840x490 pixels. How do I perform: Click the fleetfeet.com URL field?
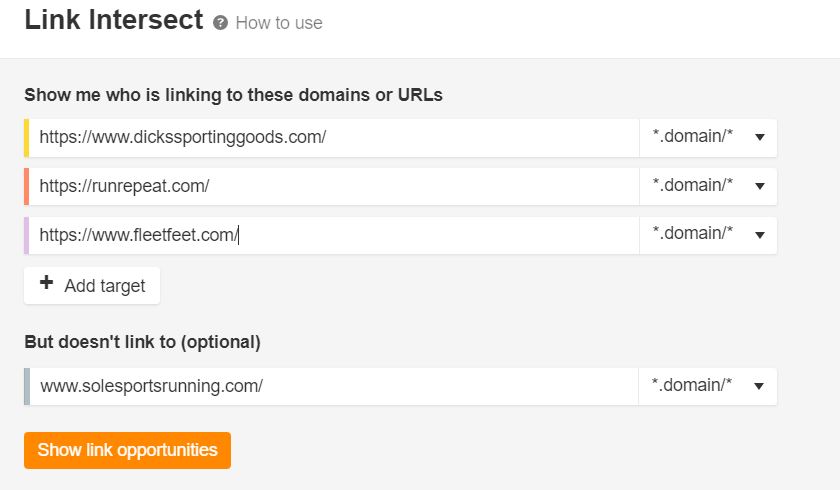tap(334, 235)
